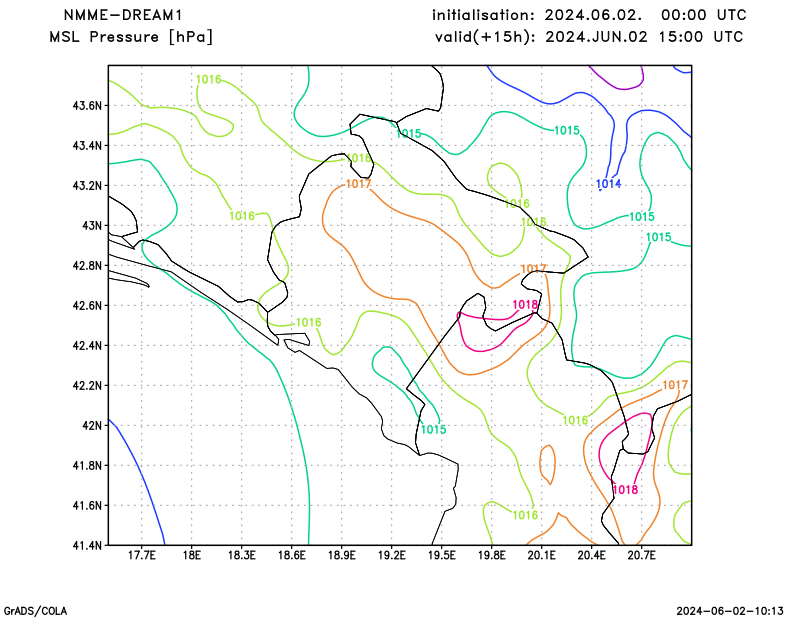
Task: Click the 18.3E longitude label
Action: coord(241,555)
